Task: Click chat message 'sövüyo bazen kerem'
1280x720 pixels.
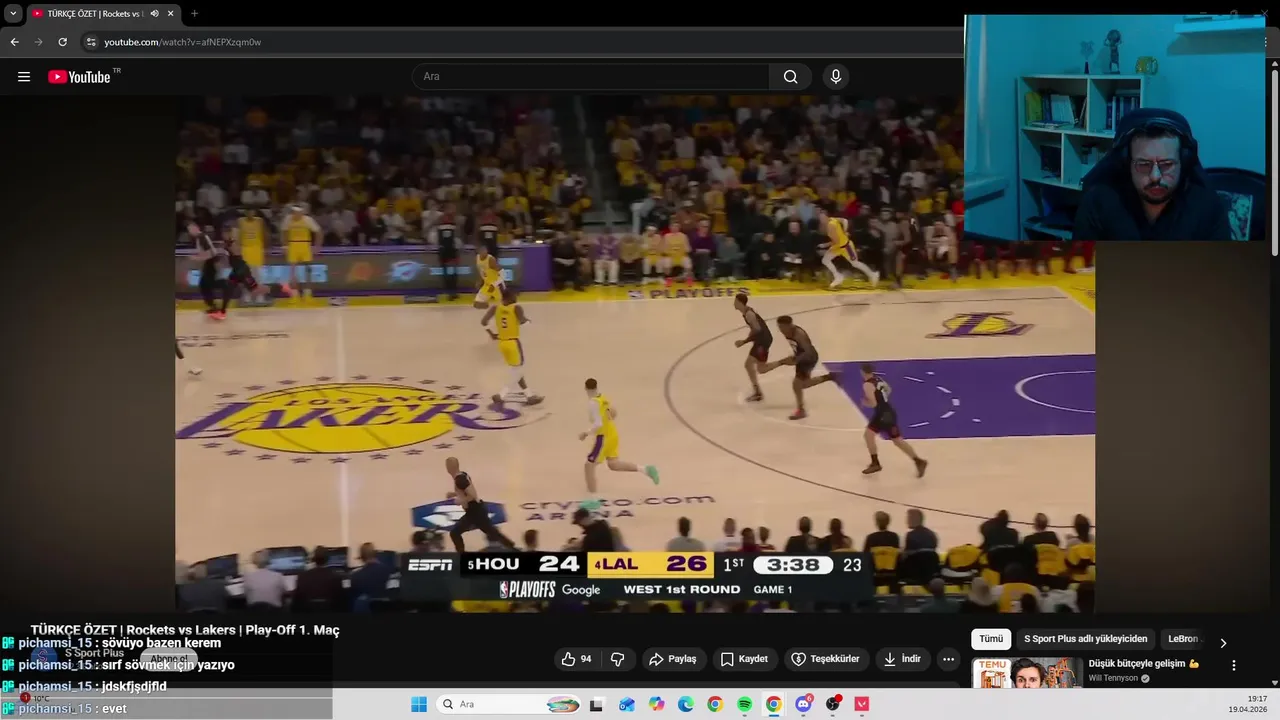Action: coord(161,643)
